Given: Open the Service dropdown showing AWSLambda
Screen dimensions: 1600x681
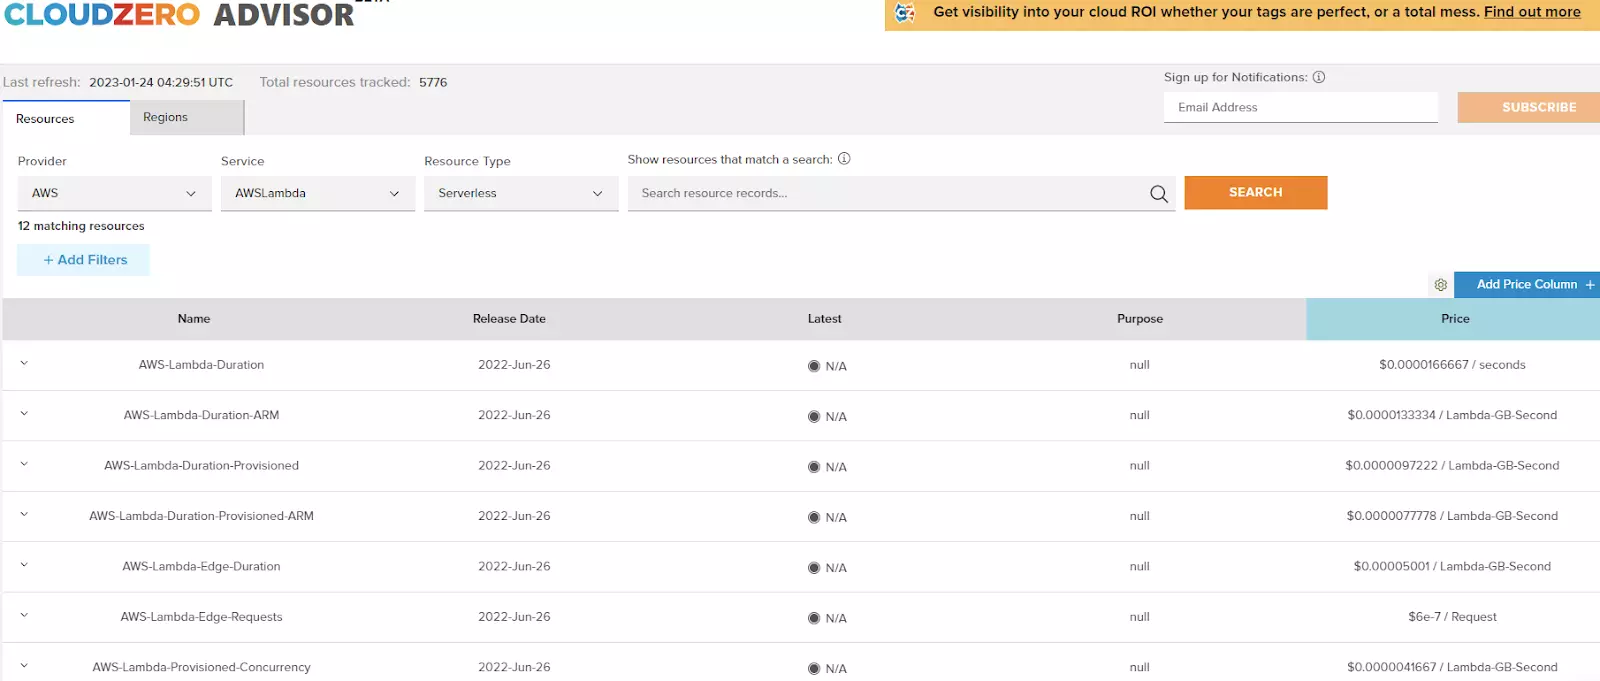Looking at the screenshot, I should coord(318,193).
